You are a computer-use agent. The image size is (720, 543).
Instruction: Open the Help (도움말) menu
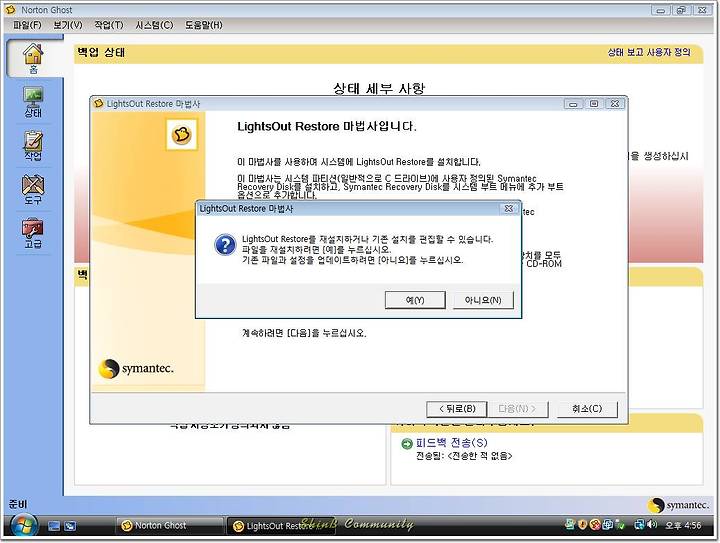[x=203, y=25]
